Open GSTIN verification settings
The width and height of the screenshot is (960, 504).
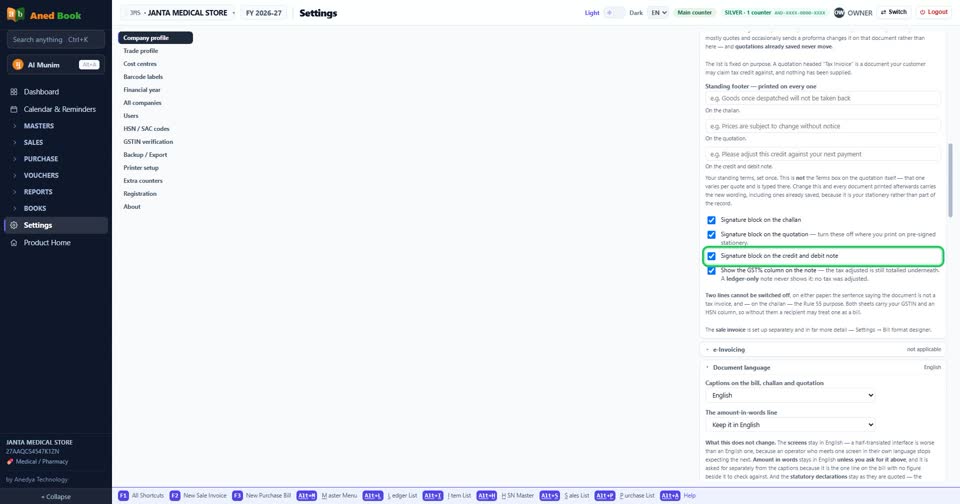pyautogui.click(x=148, y=141)
